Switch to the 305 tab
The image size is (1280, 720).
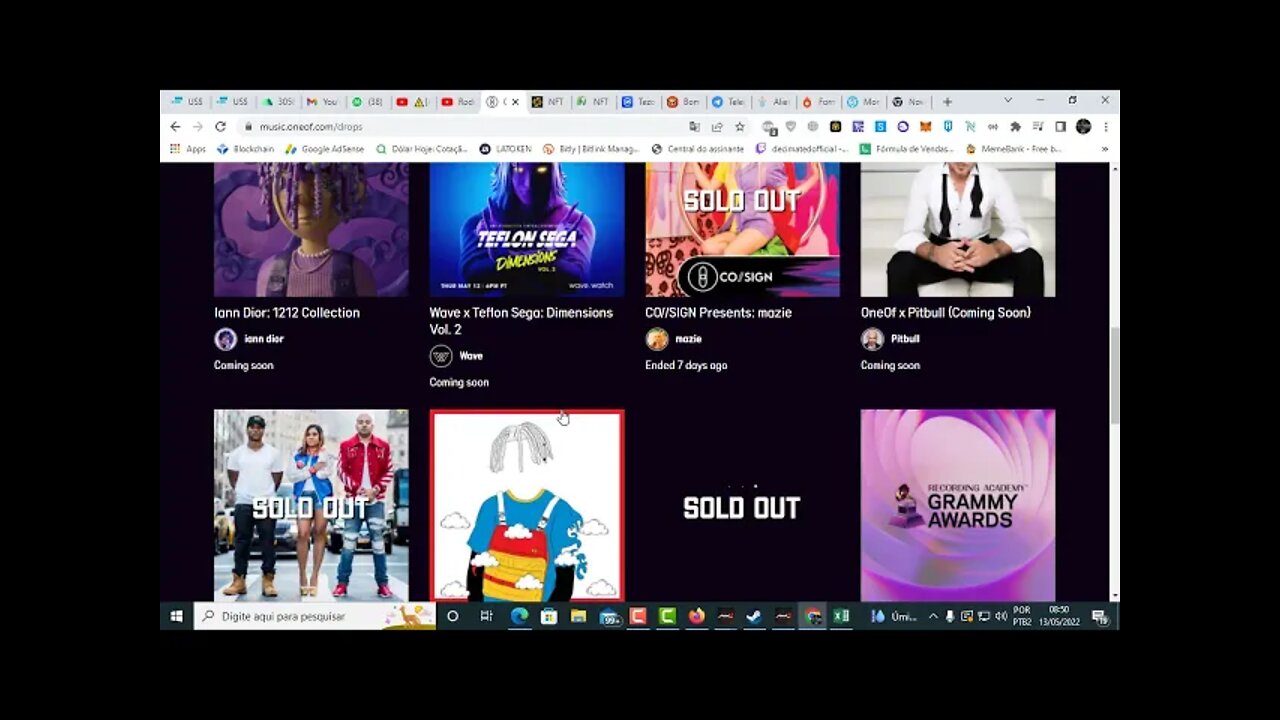[277, 102]
